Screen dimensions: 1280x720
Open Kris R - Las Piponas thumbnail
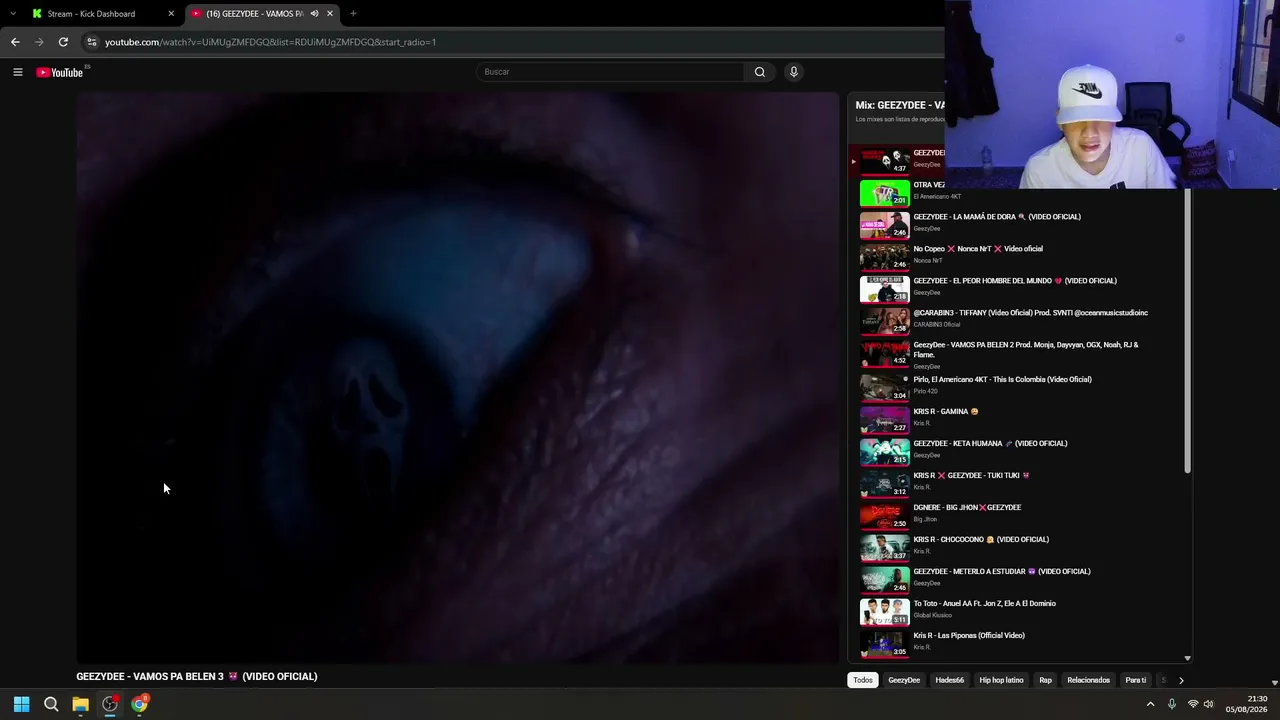click(885, 643)
